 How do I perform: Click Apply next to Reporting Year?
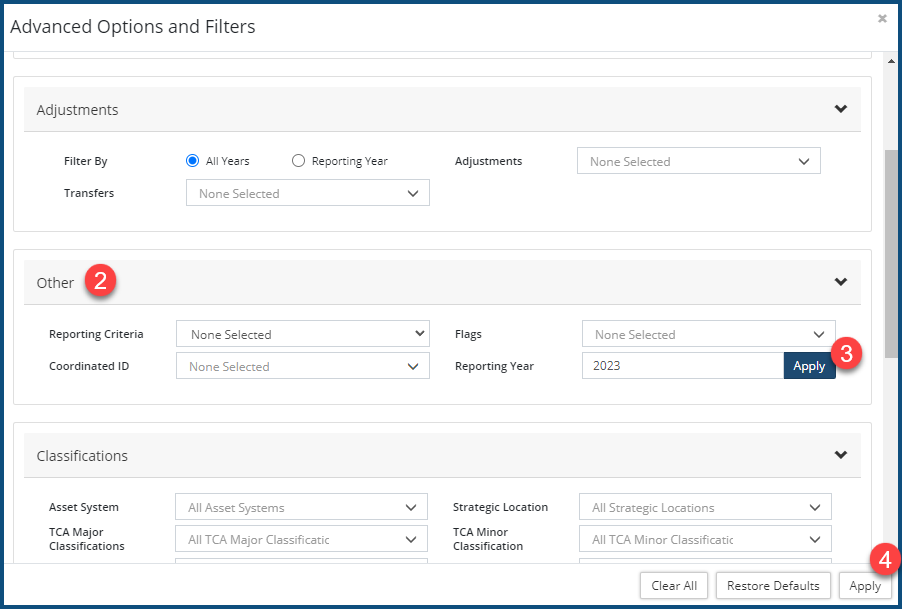point(808,366)
